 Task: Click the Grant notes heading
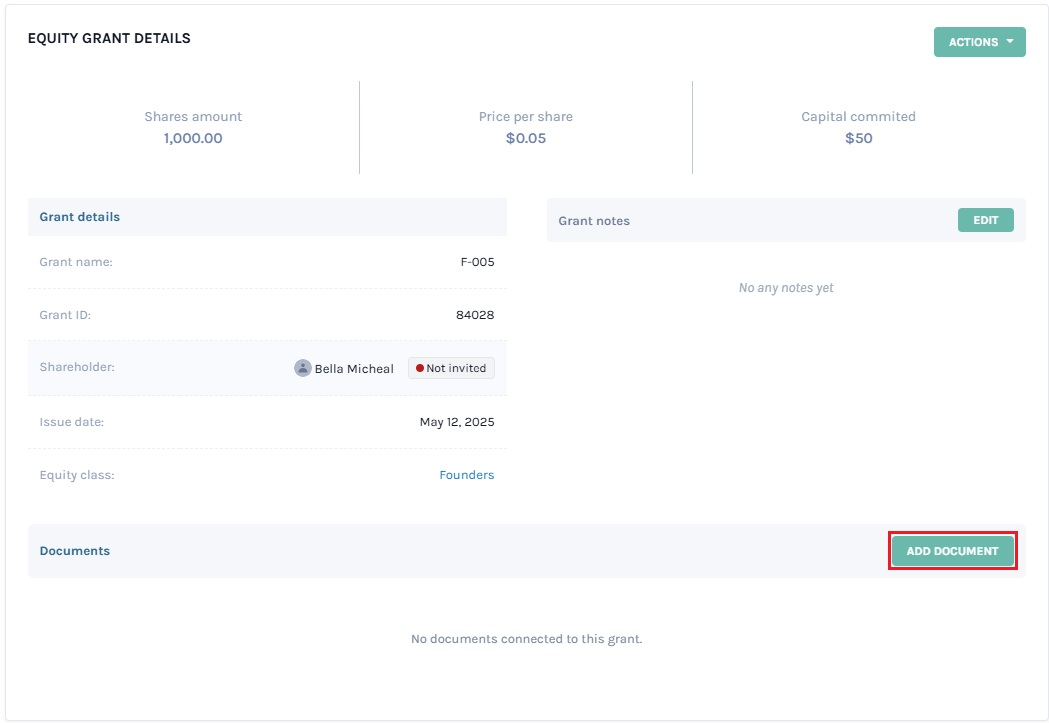coord(594,221)
